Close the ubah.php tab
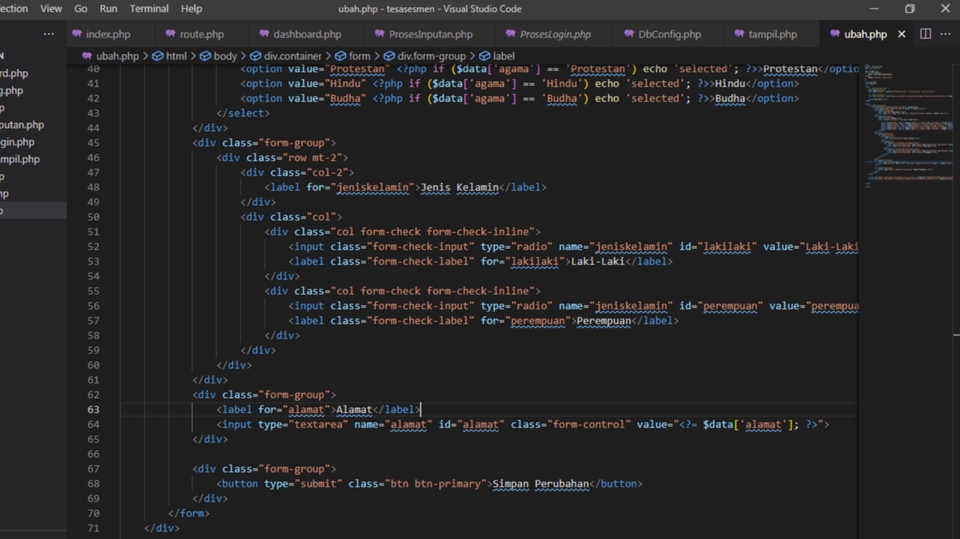The image size is (960, 539). 901,34
